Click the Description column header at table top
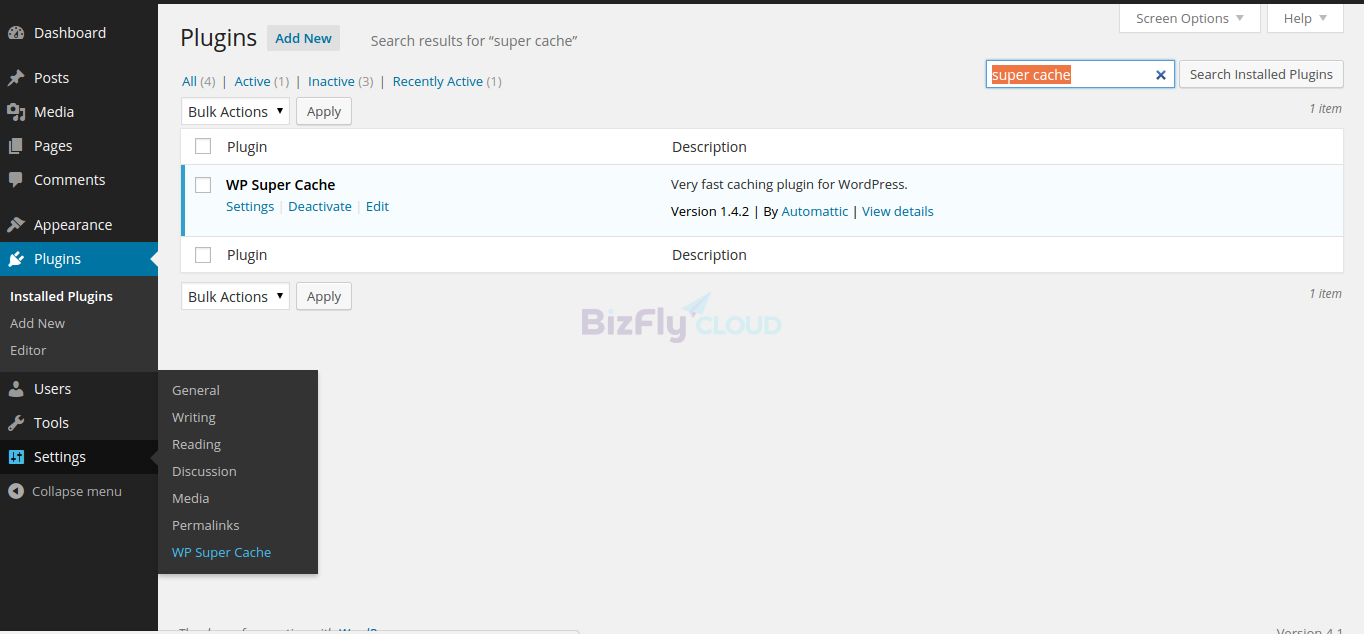The image size is (1364, 634). (709, 147)
